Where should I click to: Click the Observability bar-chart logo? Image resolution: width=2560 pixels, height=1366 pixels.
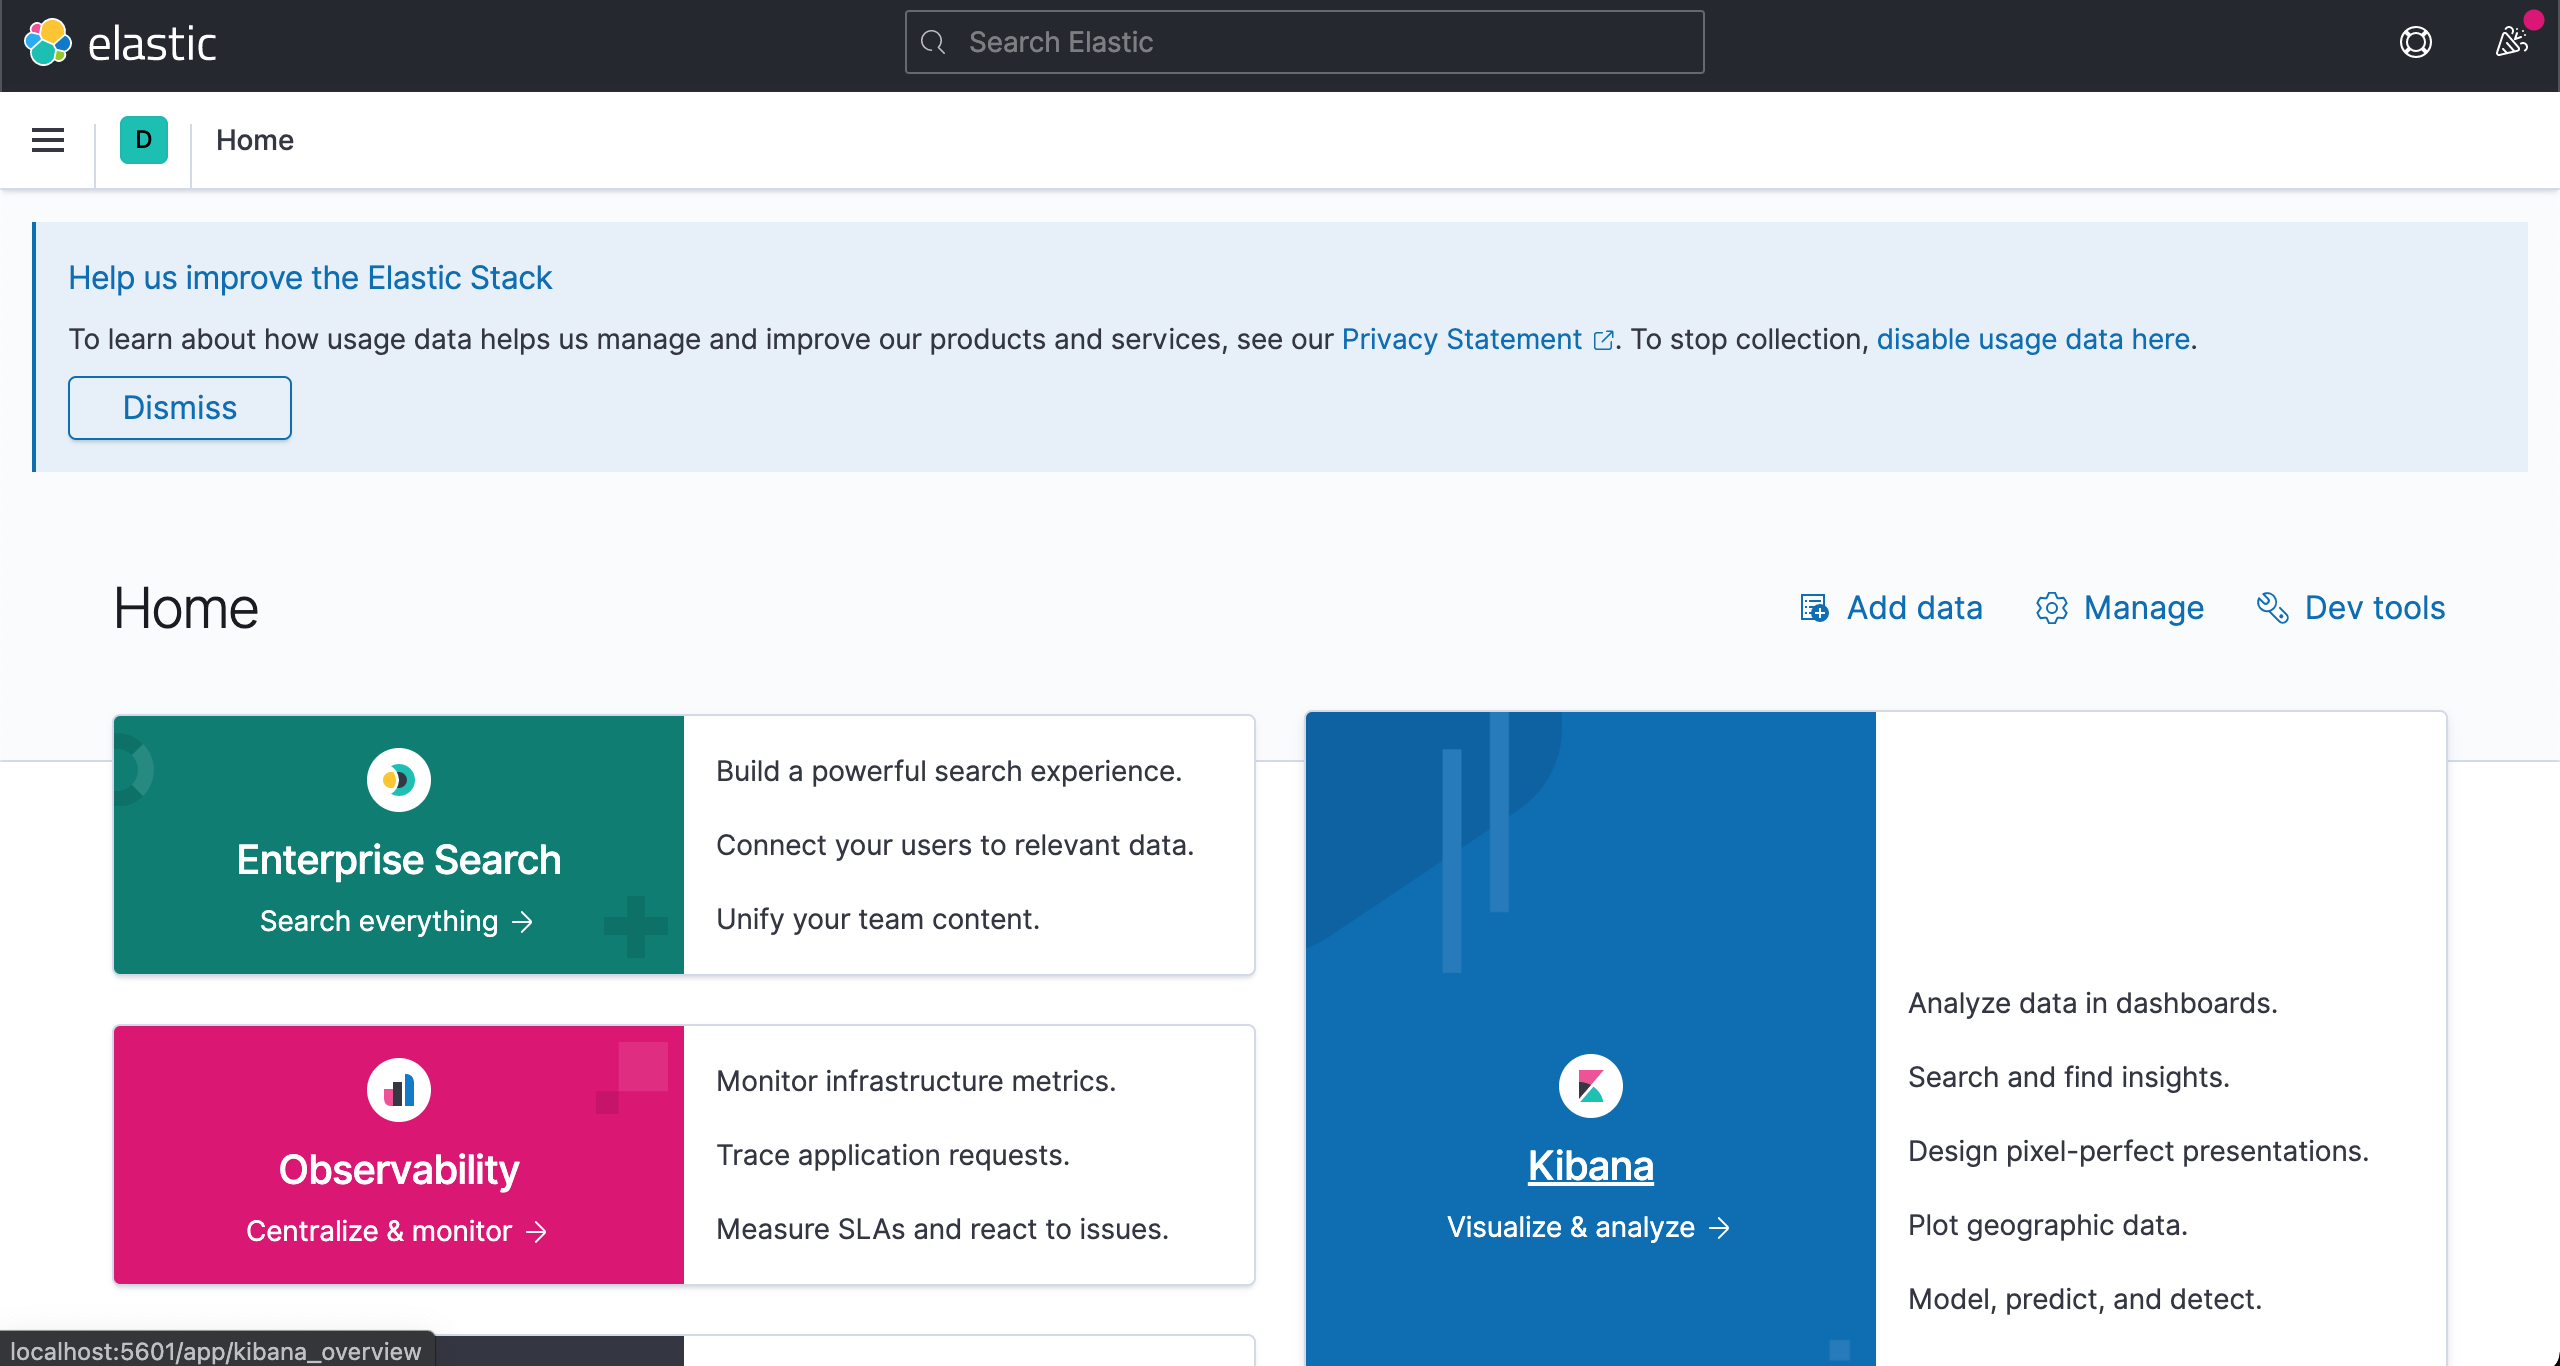(x=398, y=1090)
